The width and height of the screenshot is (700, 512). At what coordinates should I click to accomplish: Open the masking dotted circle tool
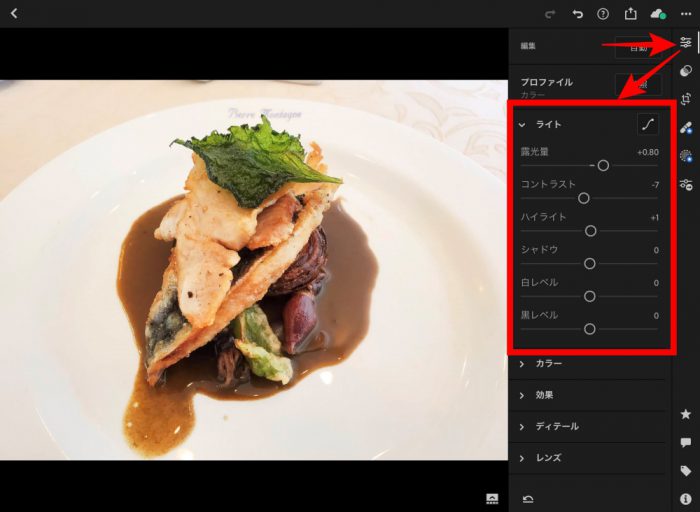pyautogui.click(x=686, y=156)
